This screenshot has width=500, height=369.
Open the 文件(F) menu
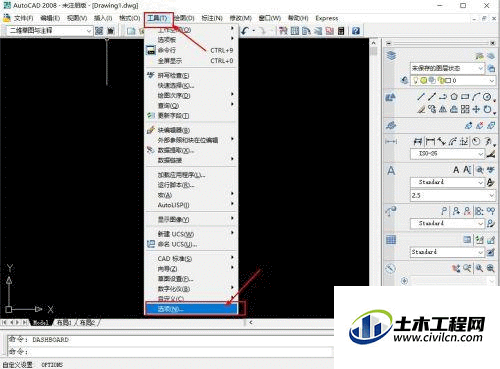(x=23, y=18)
